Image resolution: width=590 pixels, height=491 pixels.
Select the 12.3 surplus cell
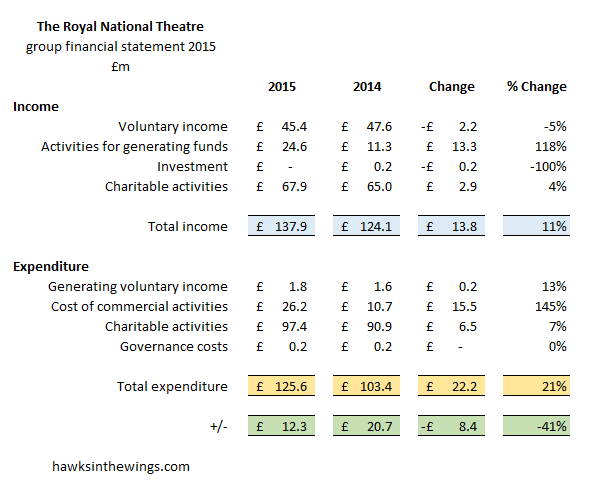pyautogui.click(x=281, y=426)
